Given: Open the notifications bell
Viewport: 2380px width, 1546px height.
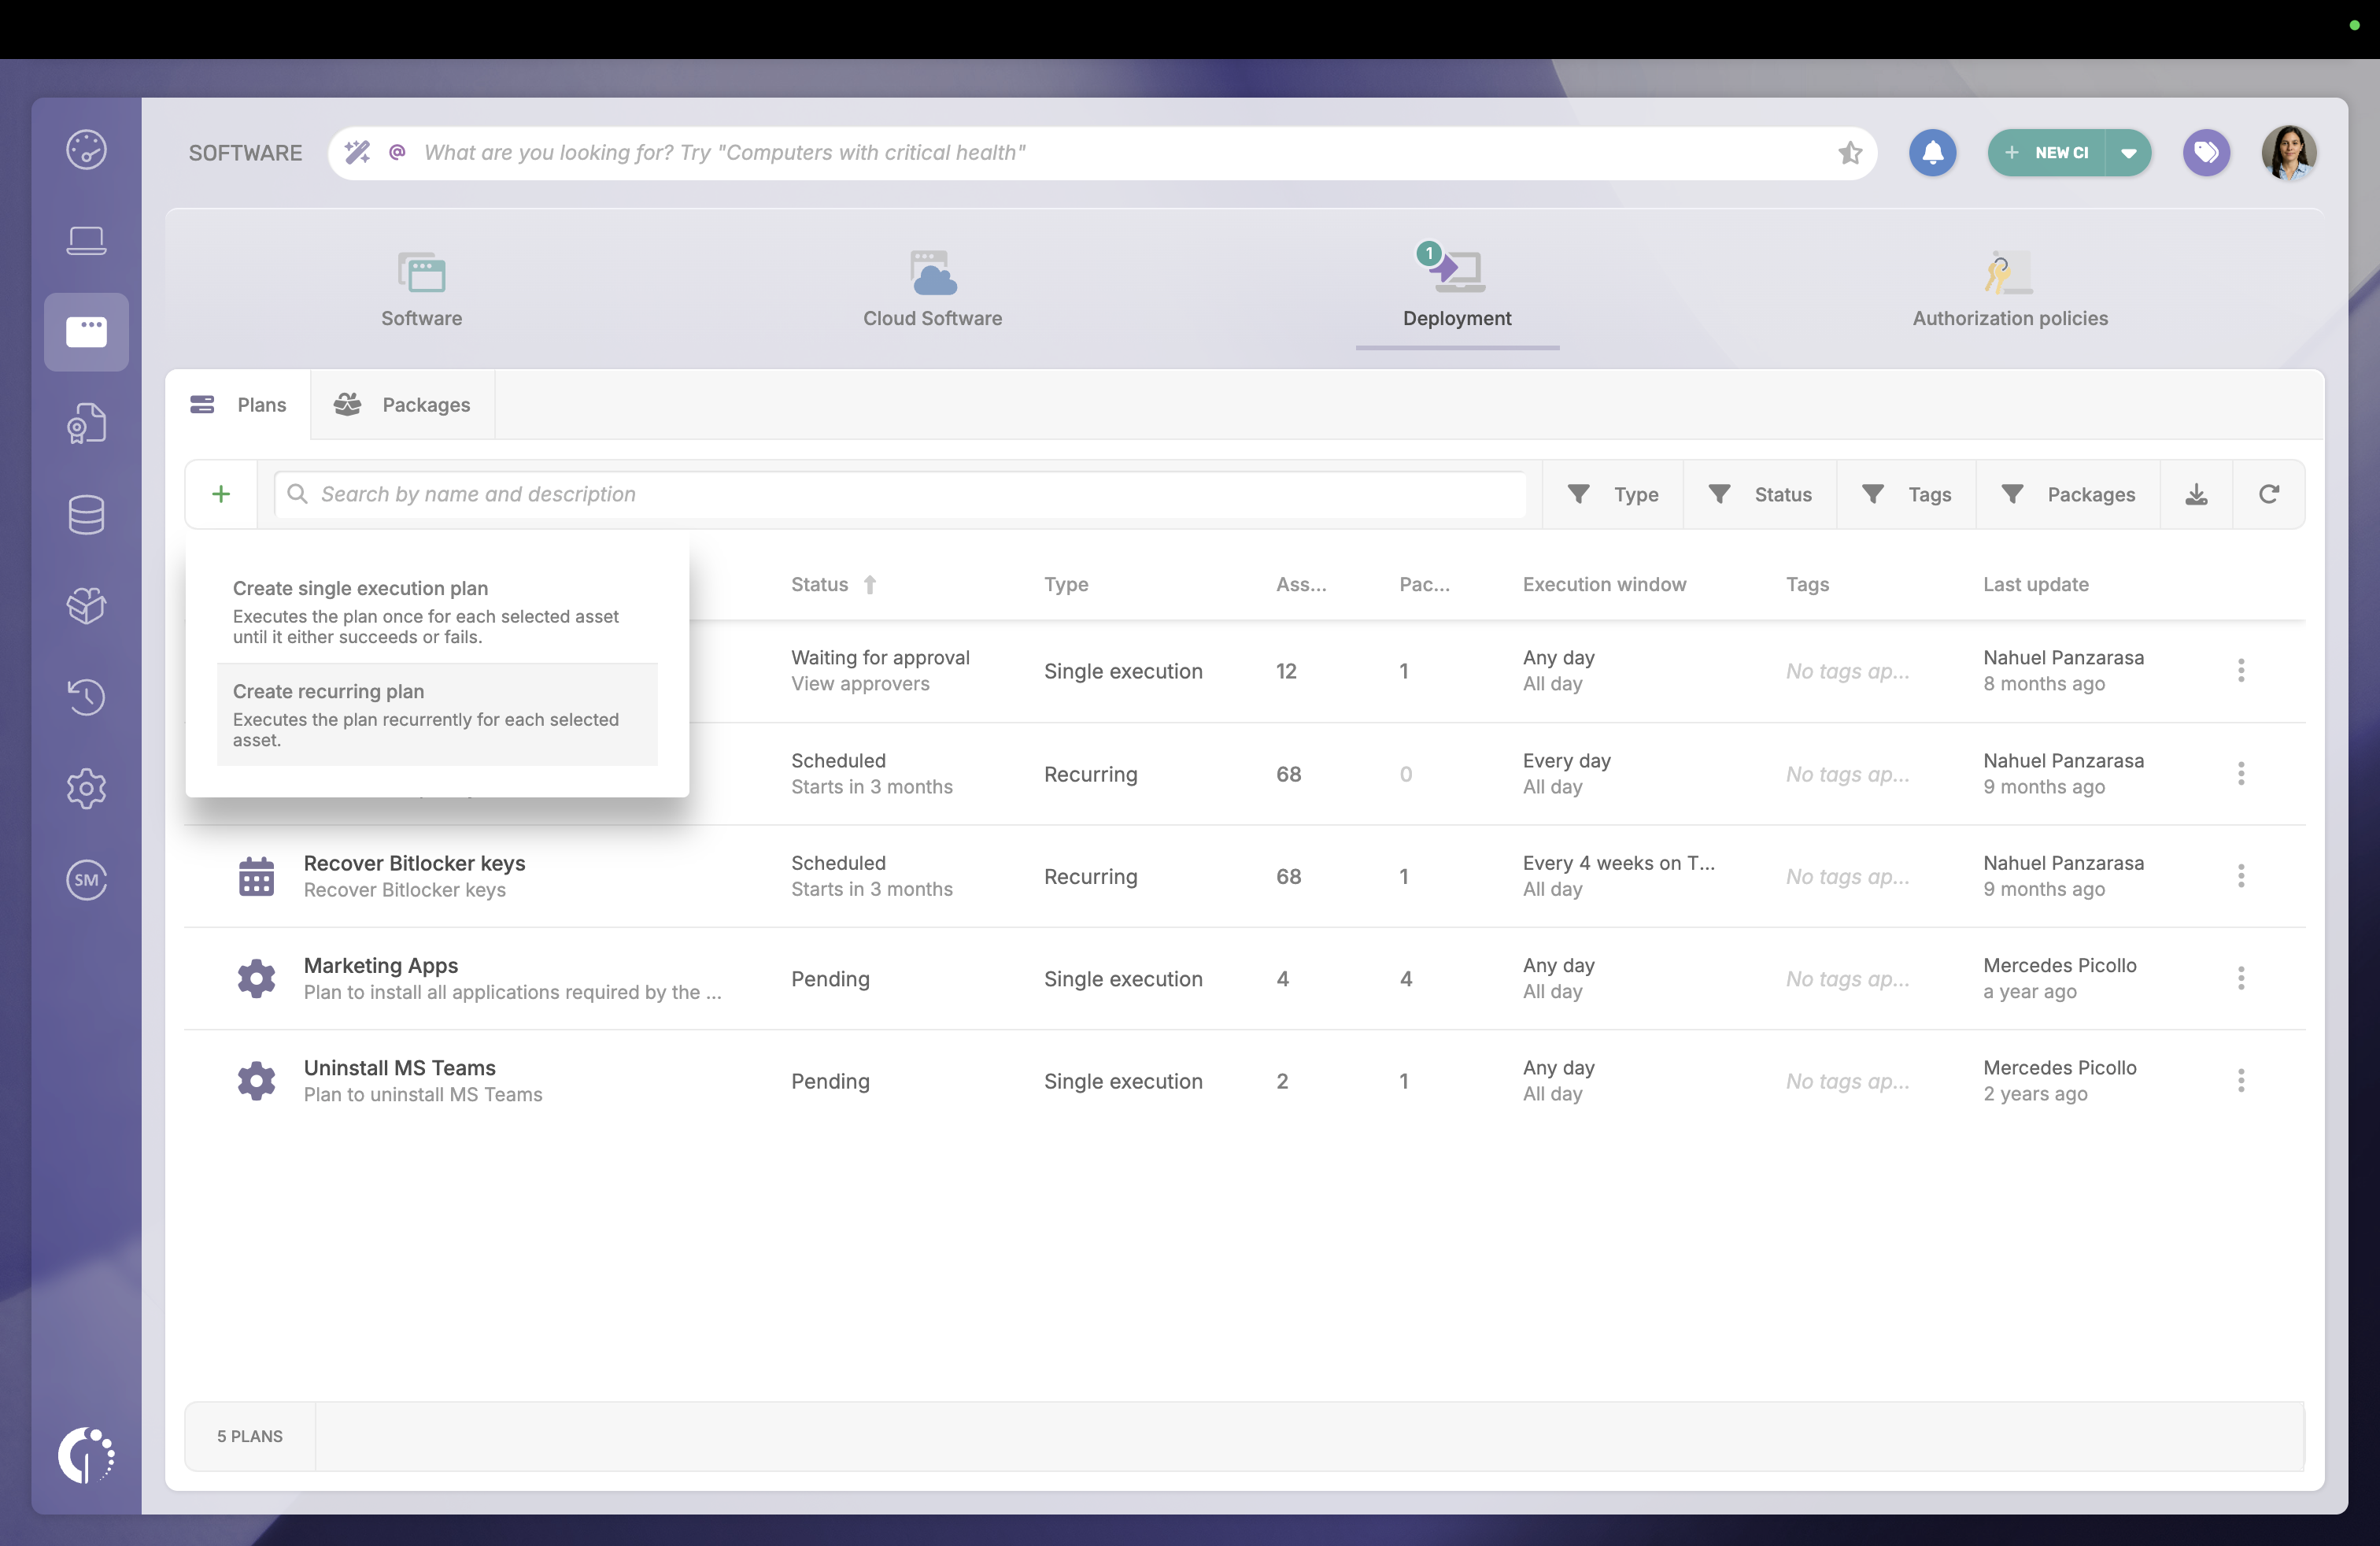Looking at the screenshot, I should tap(1932, 152).
